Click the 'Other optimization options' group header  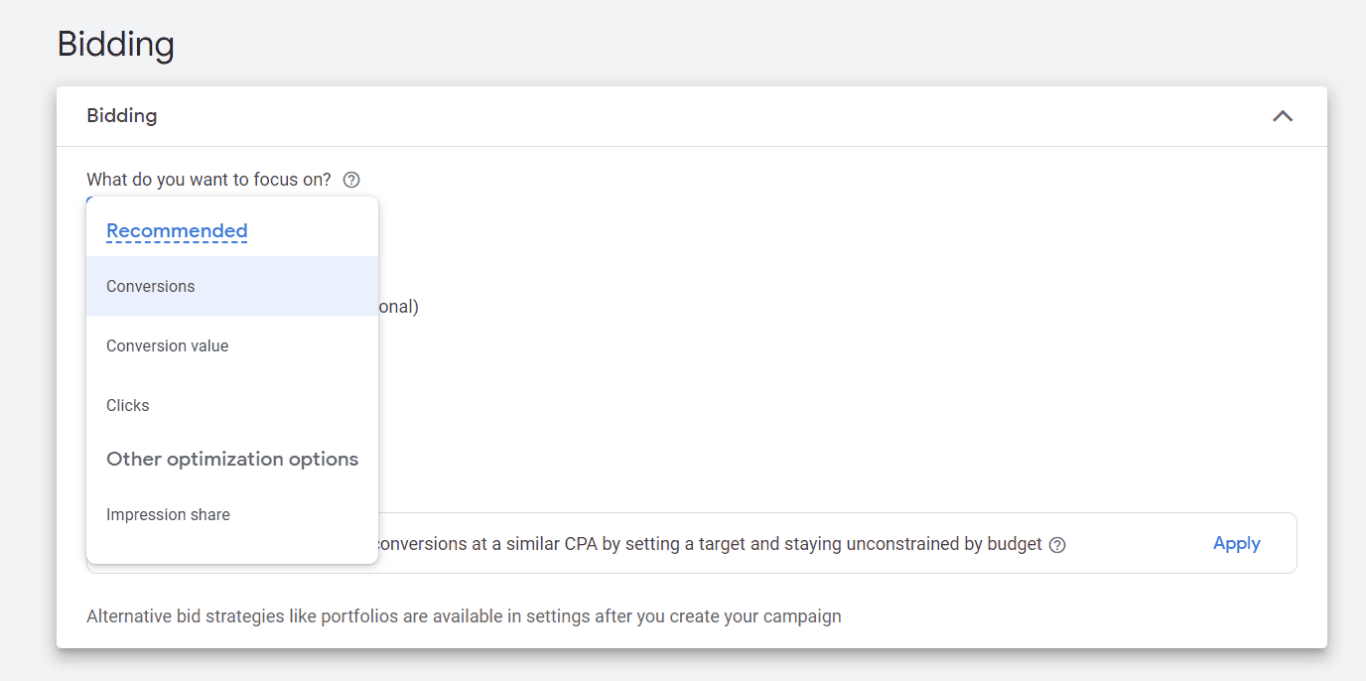tap(232, 459)
